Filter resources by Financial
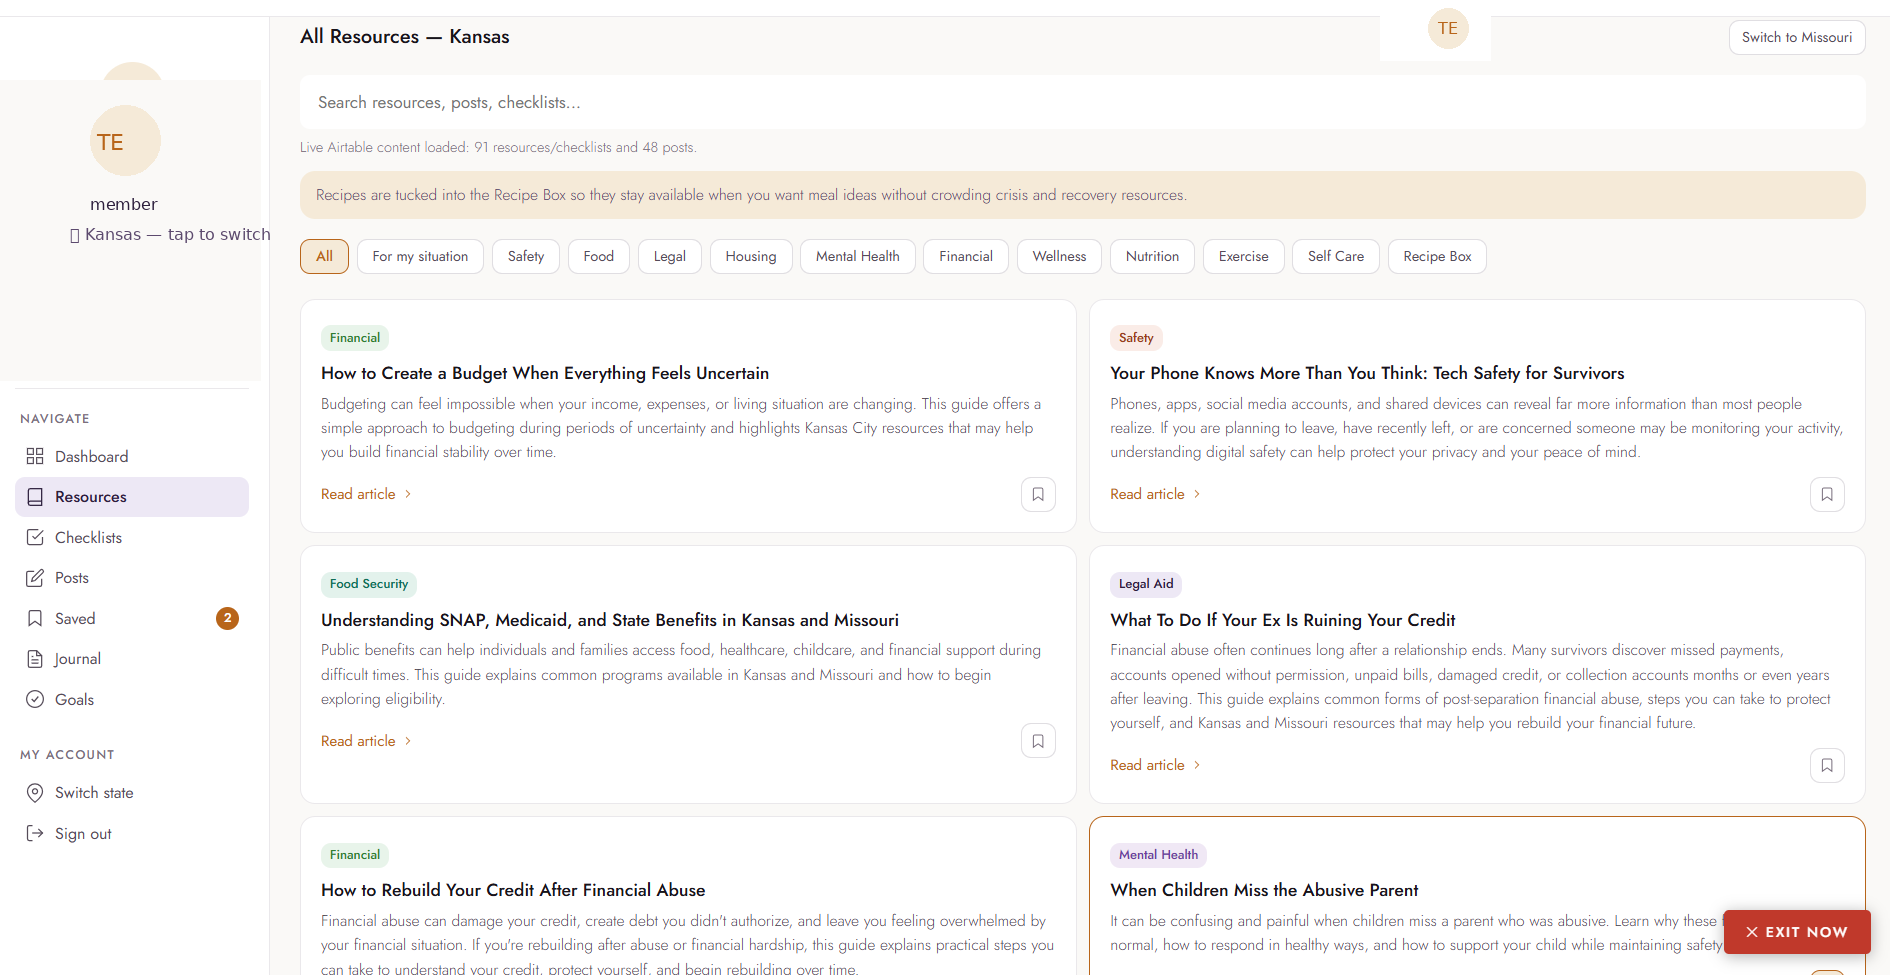The width and height of the screenshot is (1890, 975). [966, 256]
